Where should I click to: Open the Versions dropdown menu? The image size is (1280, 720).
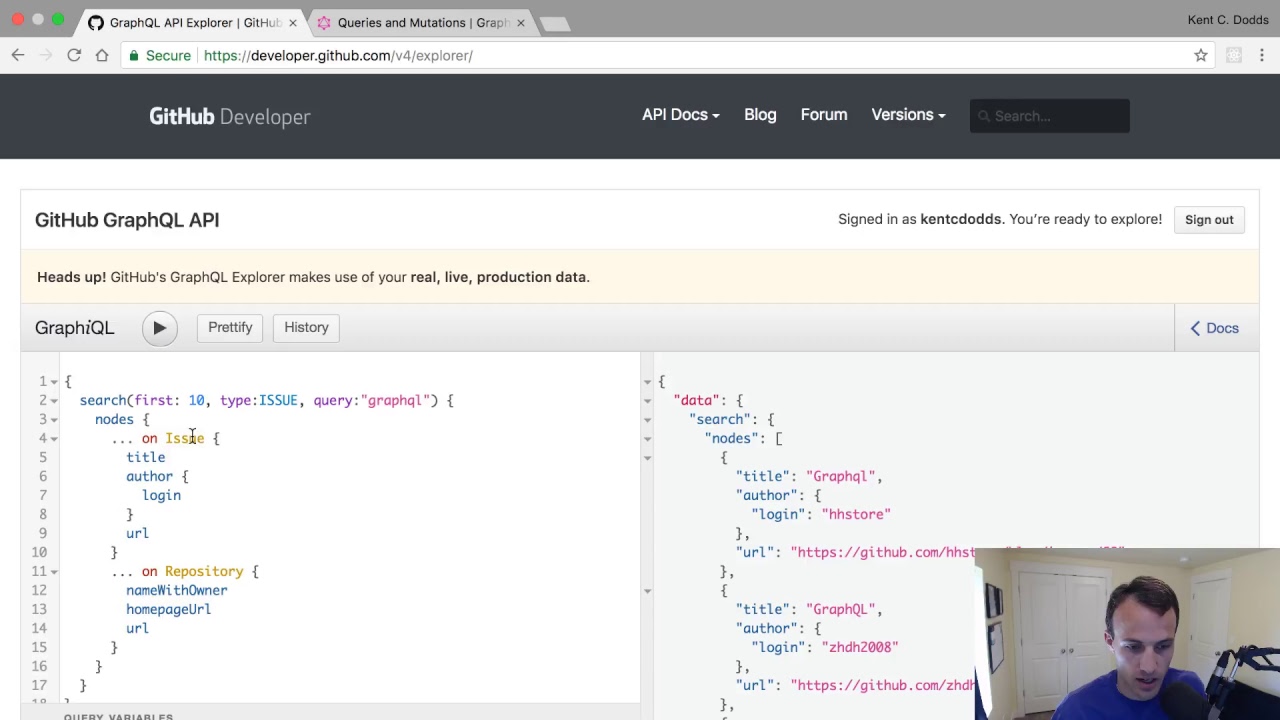[908, 115]
